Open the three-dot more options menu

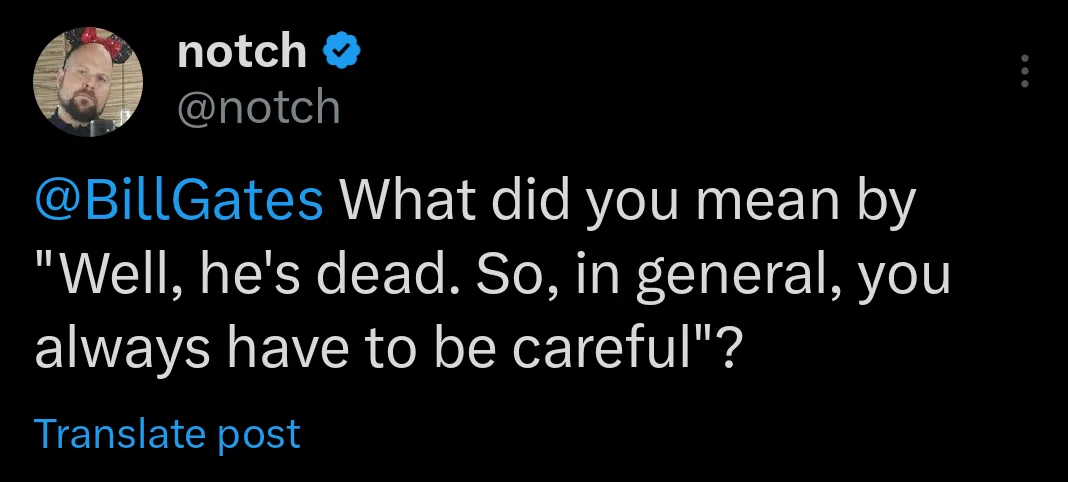pos(1023,72)
